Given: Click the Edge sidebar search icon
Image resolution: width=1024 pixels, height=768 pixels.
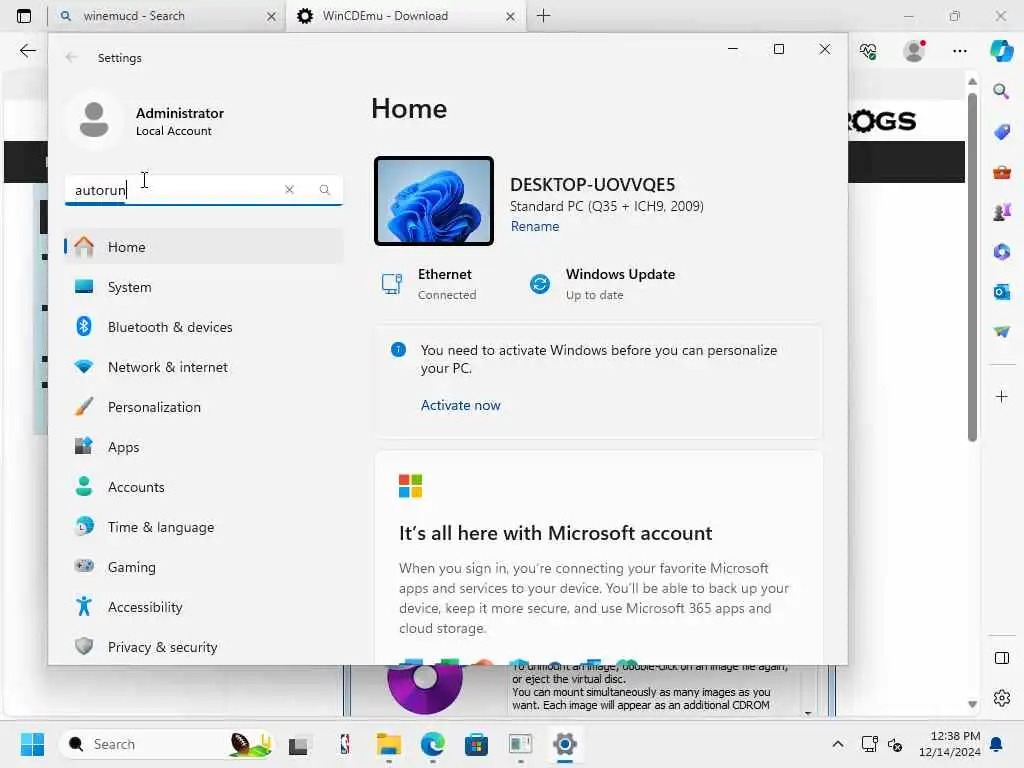Looking at the screenshot, I should pos(1001,91).
